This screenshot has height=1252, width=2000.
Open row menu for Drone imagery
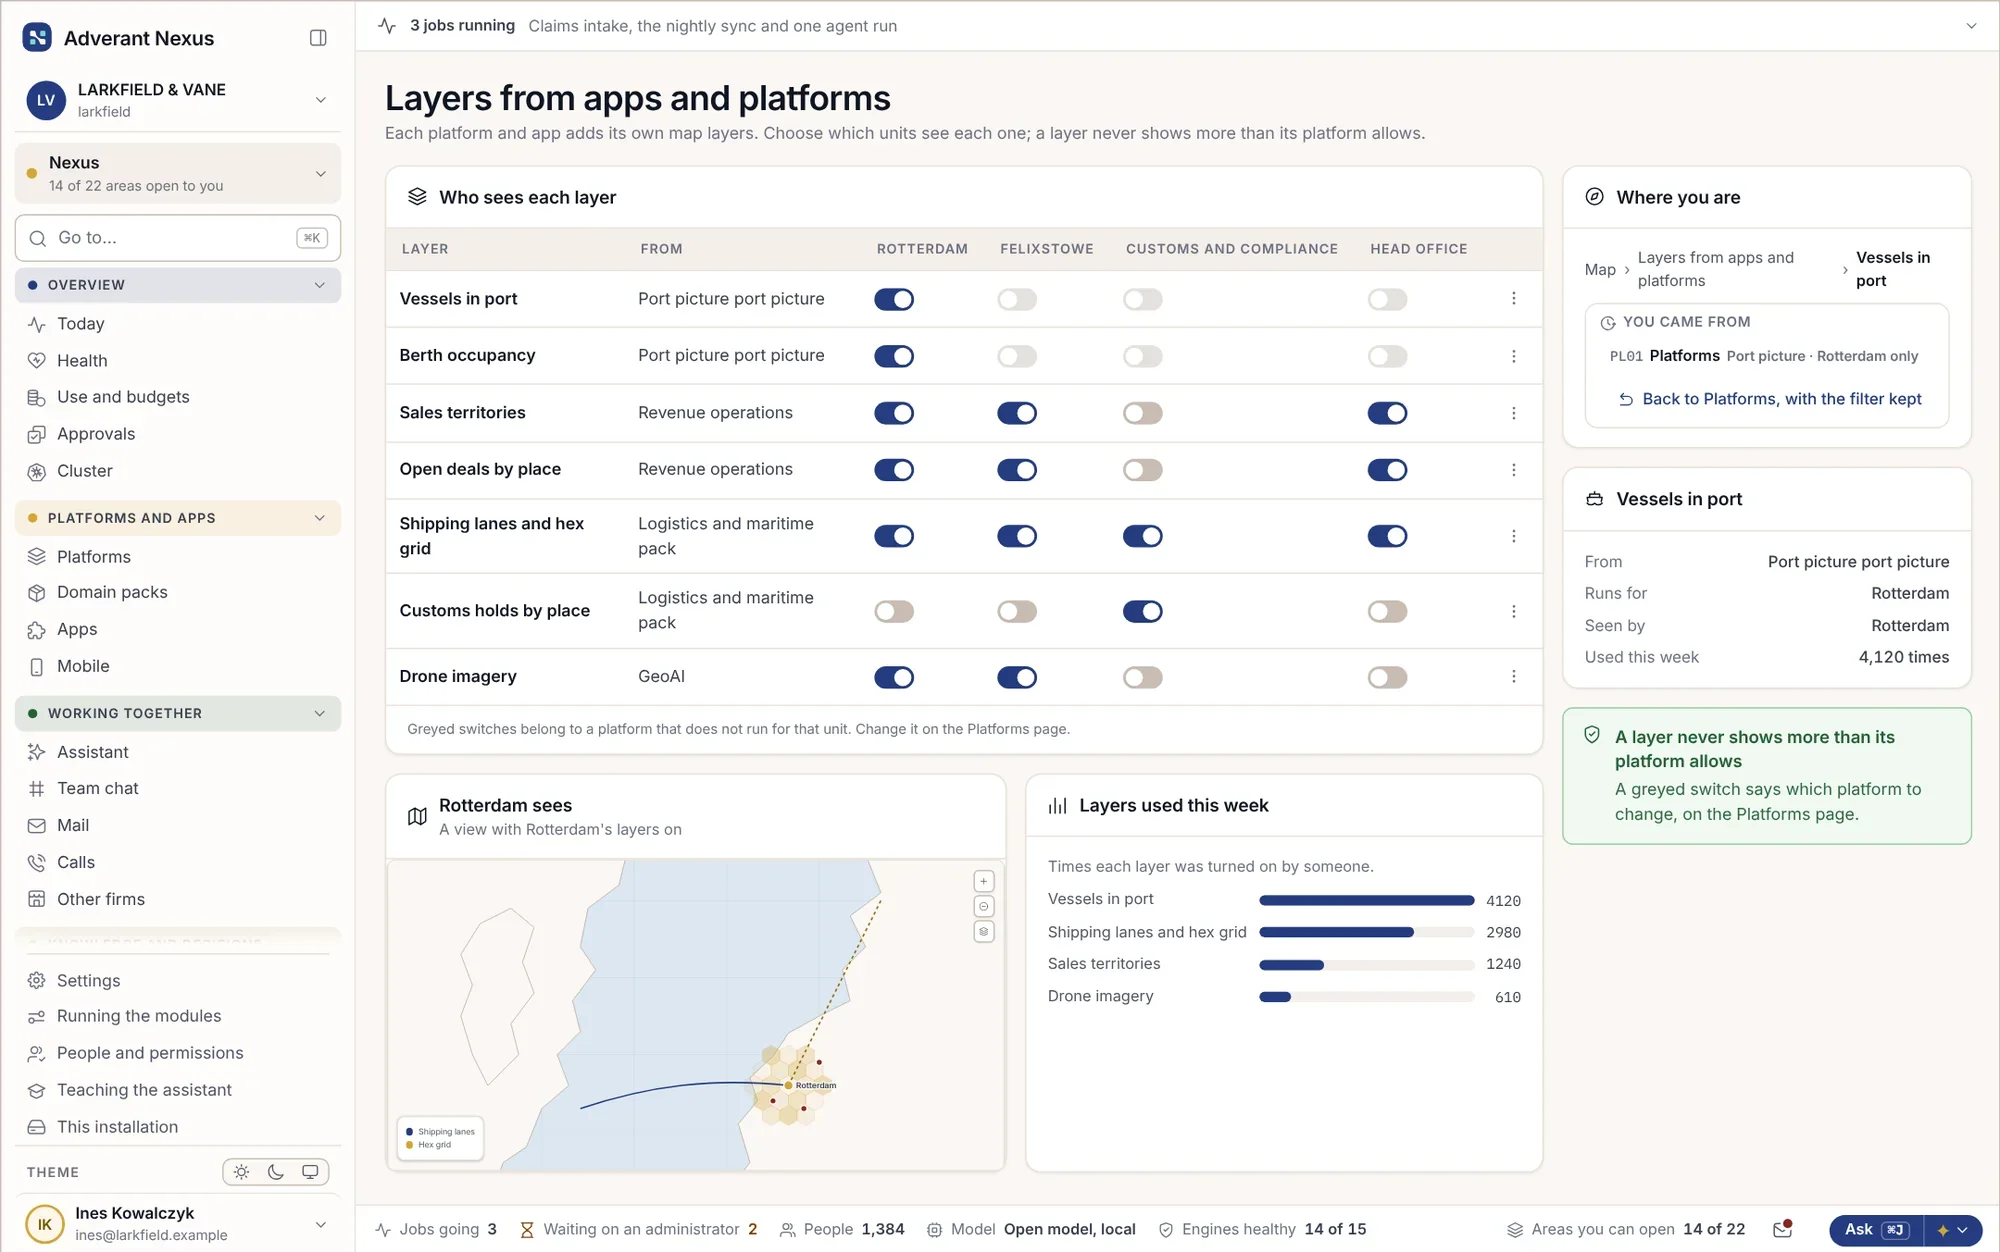point(1514,677)
